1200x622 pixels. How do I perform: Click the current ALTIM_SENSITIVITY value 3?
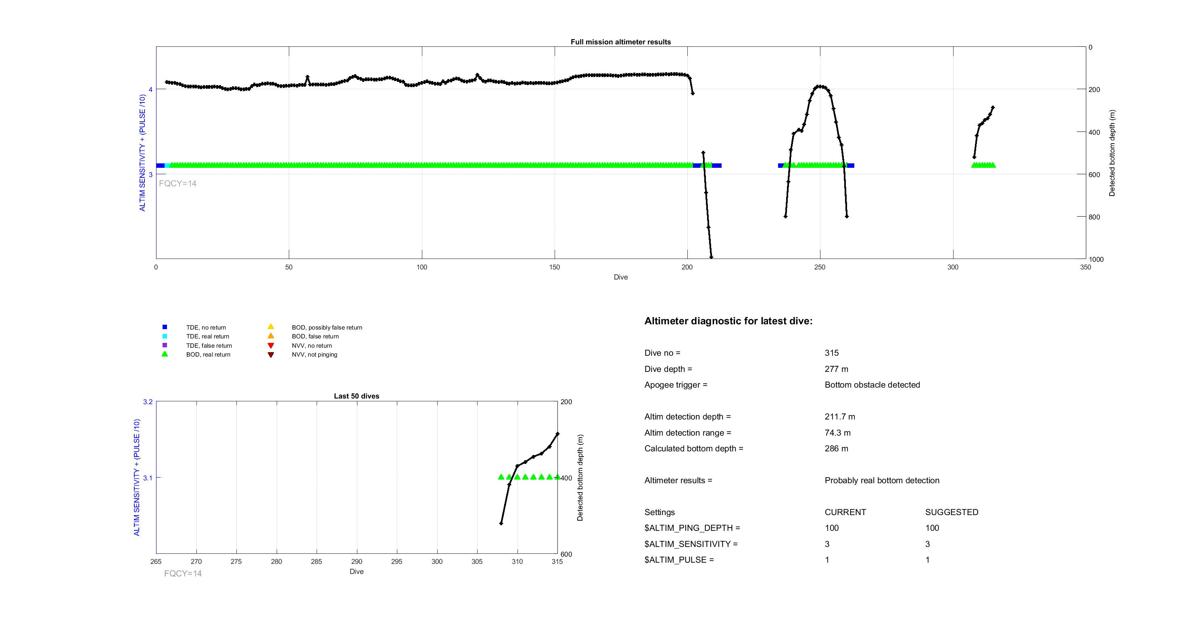pos(827,544)
